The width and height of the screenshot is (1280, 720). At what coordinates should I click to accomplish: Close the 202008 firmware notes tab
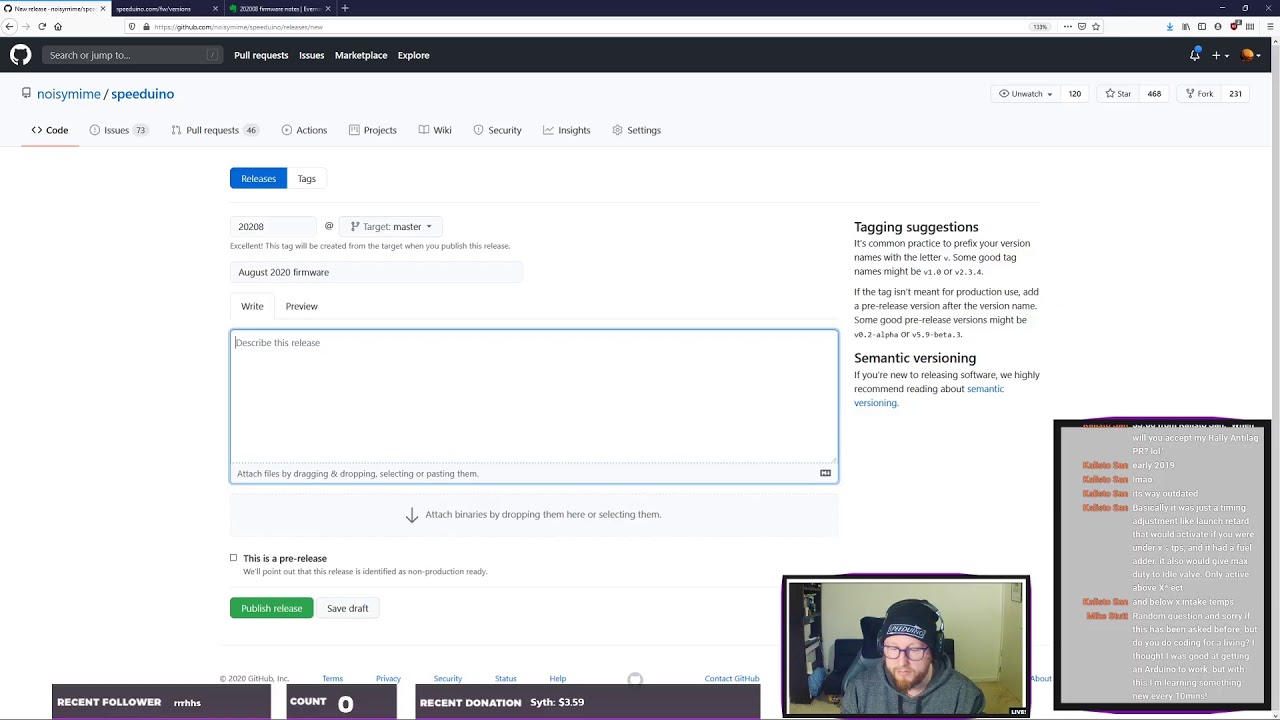point(328,8)
